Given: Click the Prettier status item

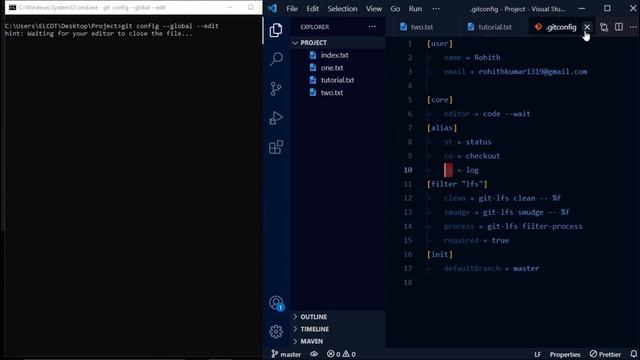Looking at the screenshot, I should pos(605,354).
